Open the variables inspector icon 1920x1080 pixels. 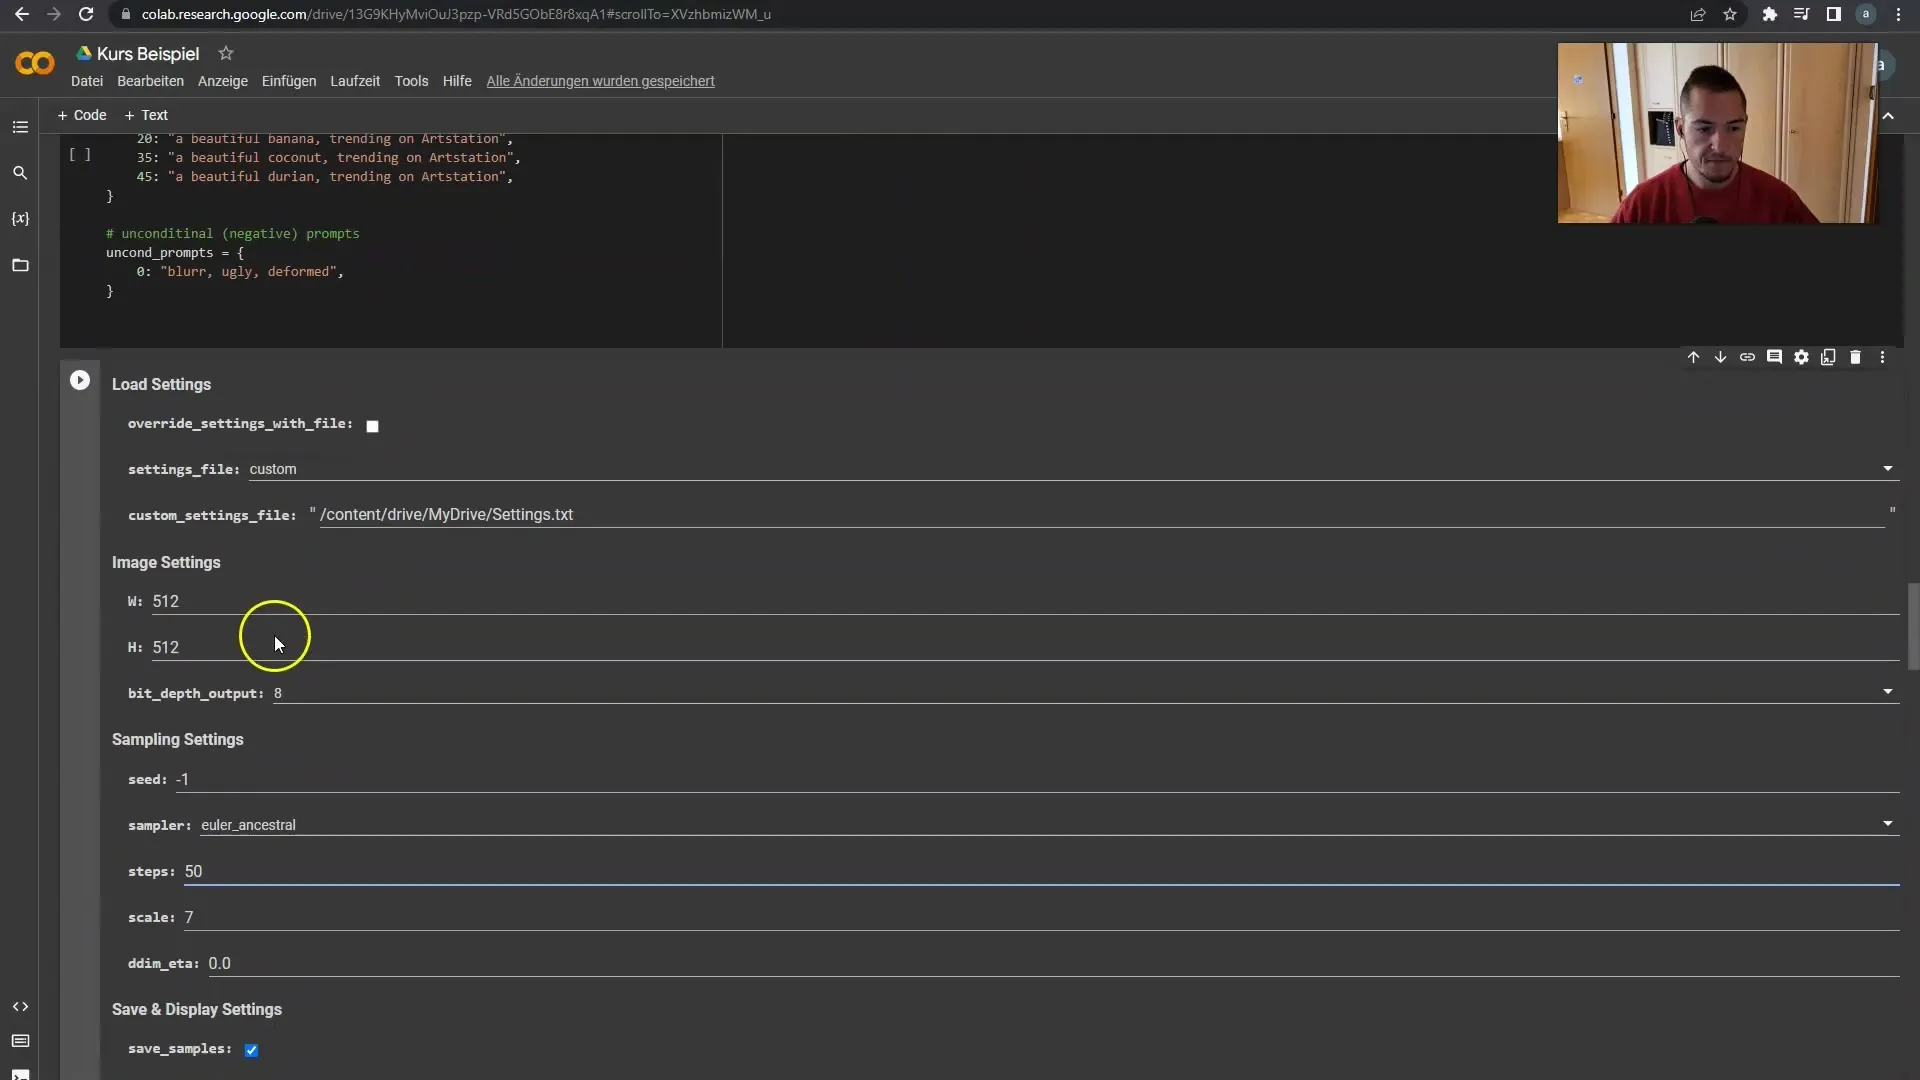tap(20, 219)
